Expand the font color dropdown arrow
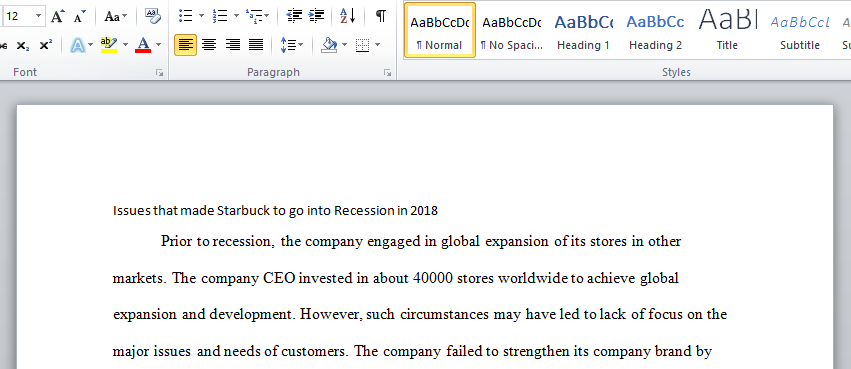Viewport: 851px width, 369px height. point(158,45)
